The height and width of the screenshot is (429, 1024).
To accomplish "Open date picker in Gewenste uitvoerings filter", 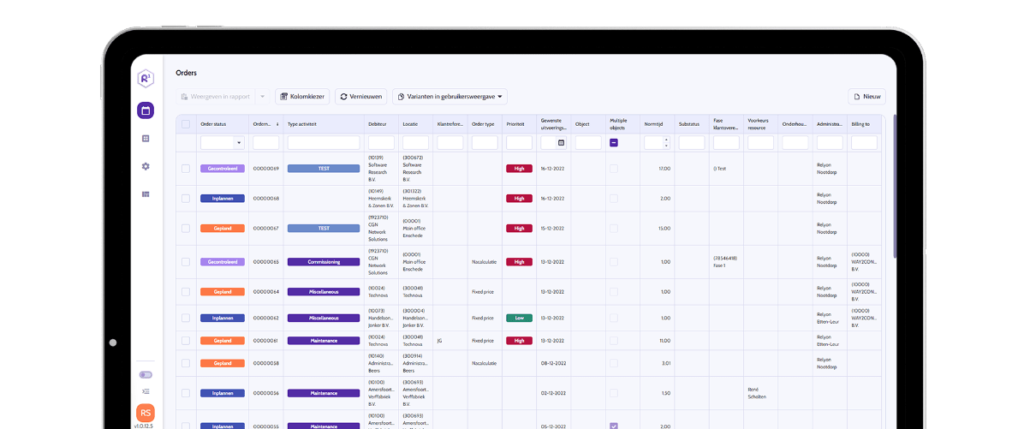I will pos(560,143).
